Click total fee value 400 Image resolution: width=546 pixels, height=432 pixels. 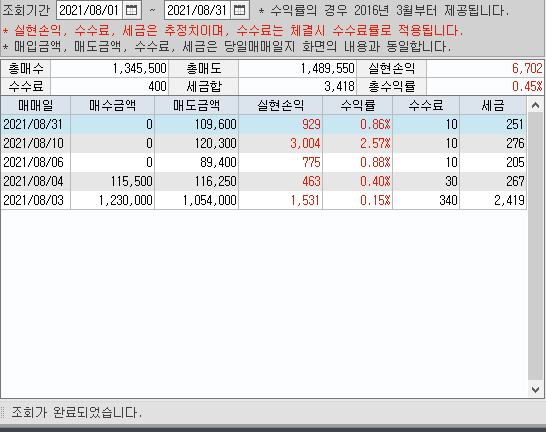pyautogui.click(x=157, y=86)
